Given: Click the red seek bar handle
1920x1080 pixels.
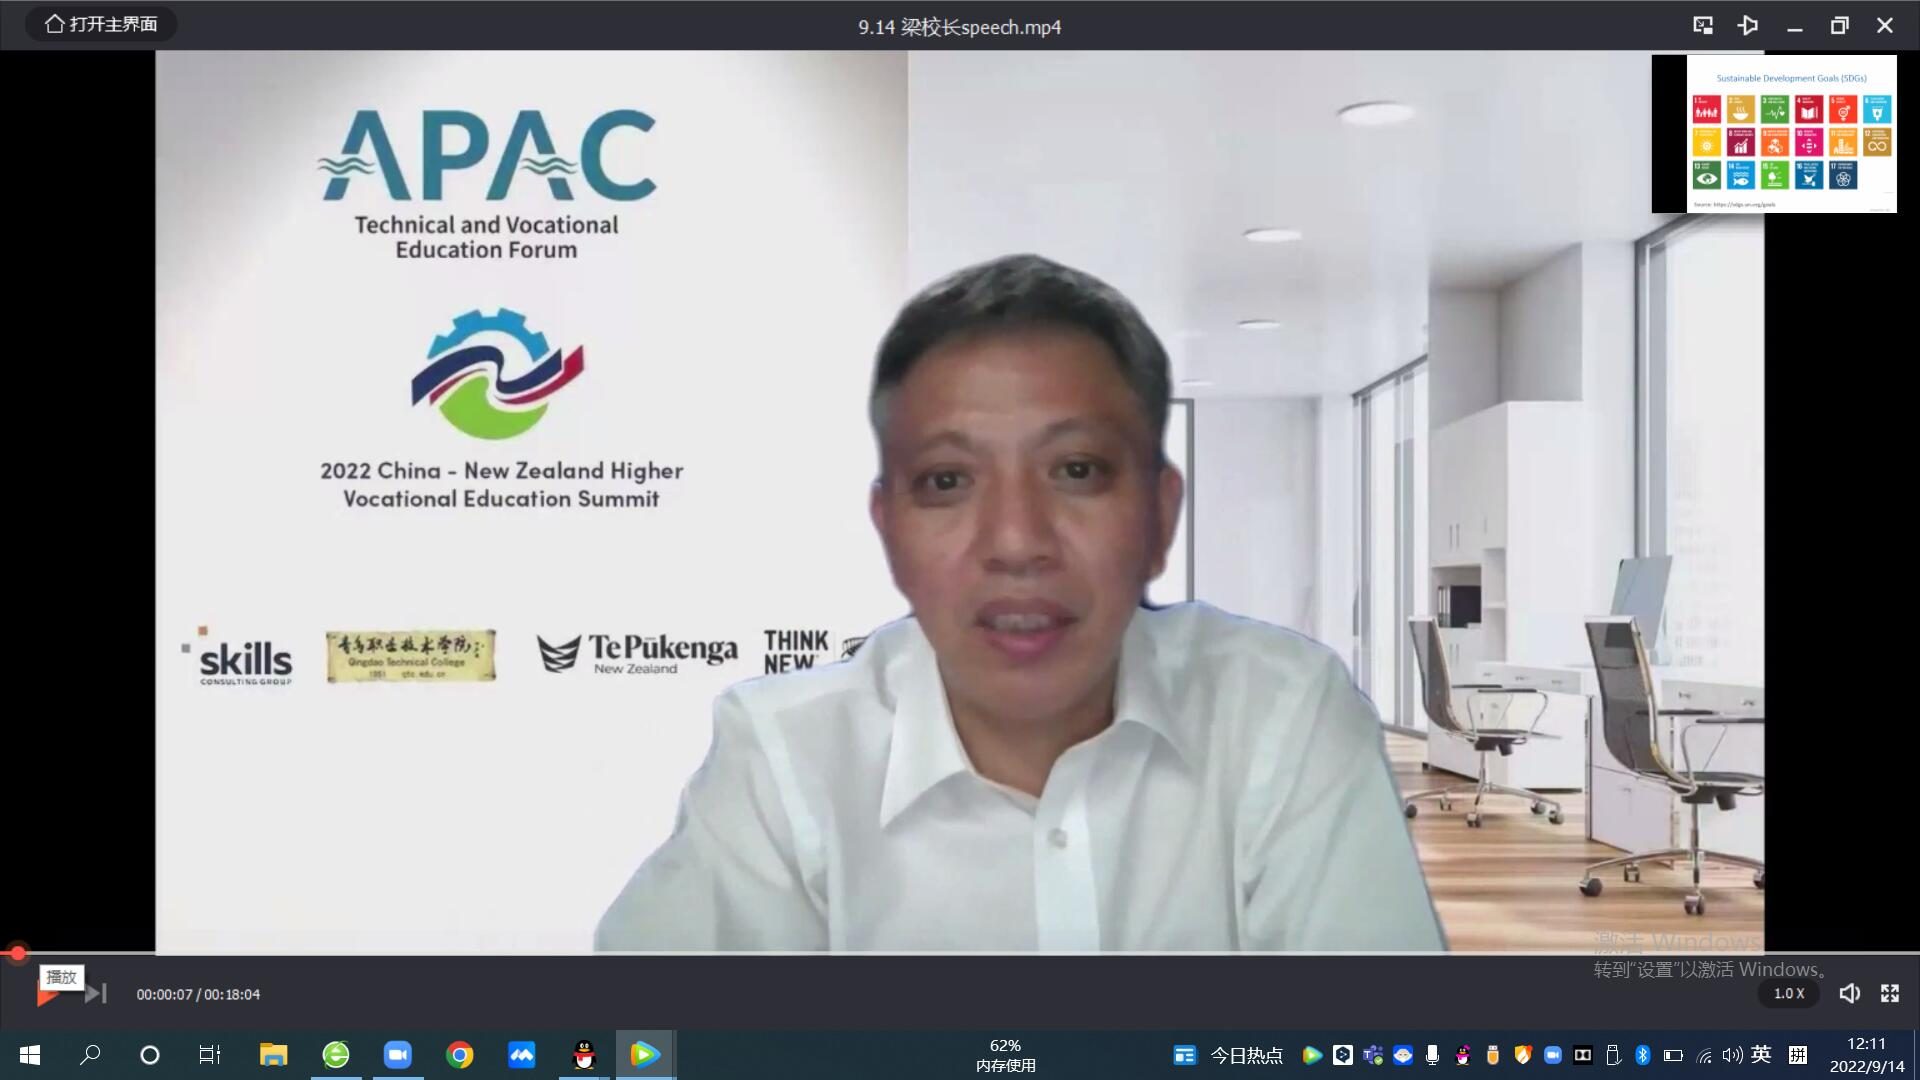Looking at the screenshot, I should pyautogui.click(x=18, y=953).
